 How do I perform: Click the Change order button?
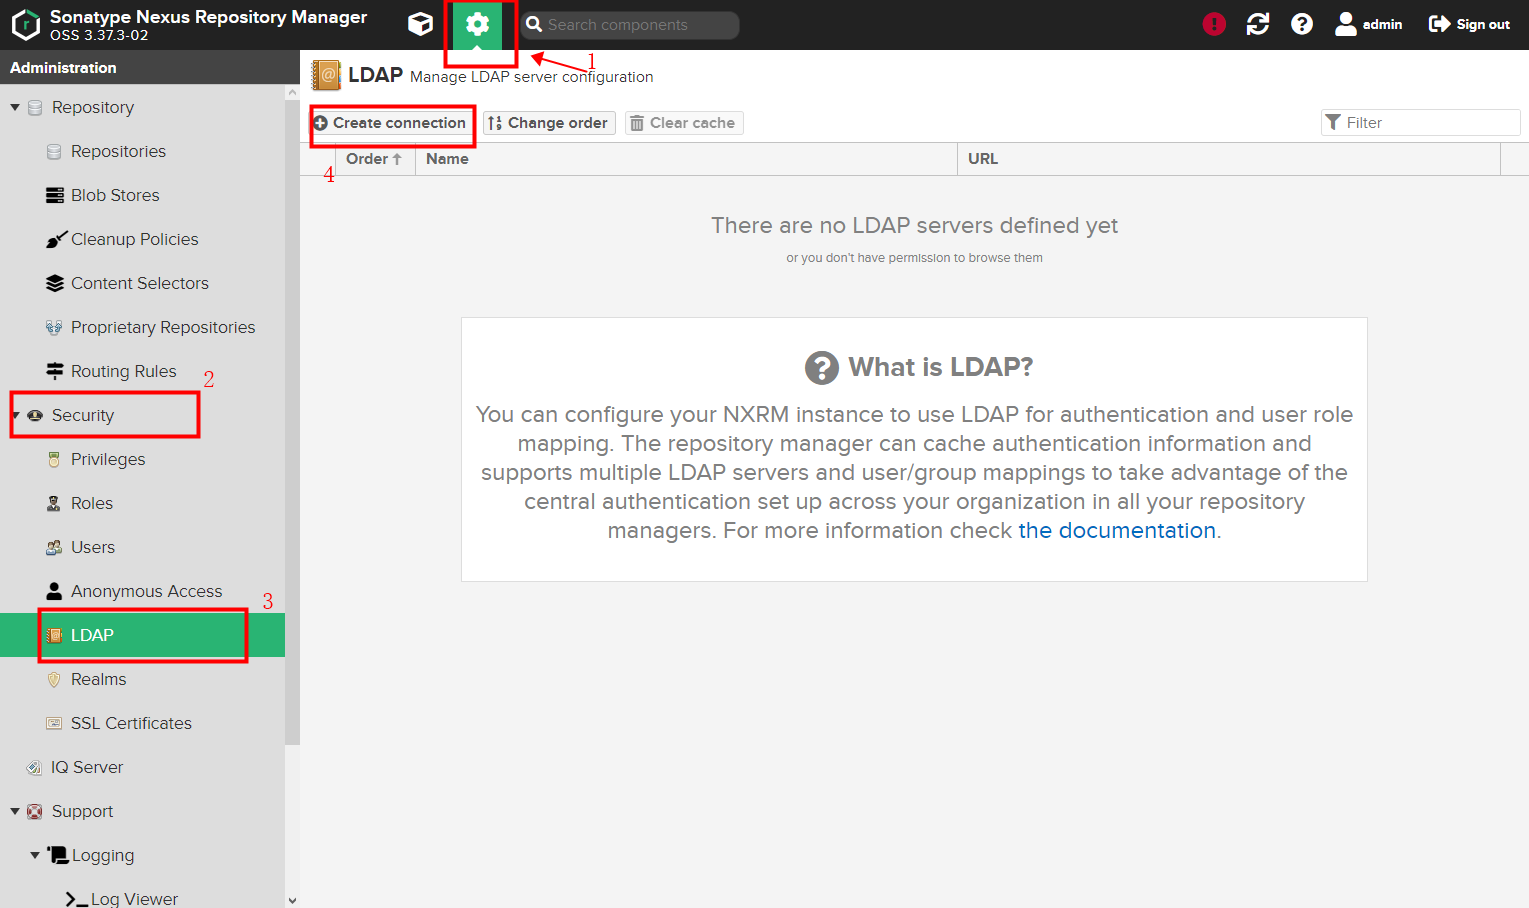pos(549,123)
